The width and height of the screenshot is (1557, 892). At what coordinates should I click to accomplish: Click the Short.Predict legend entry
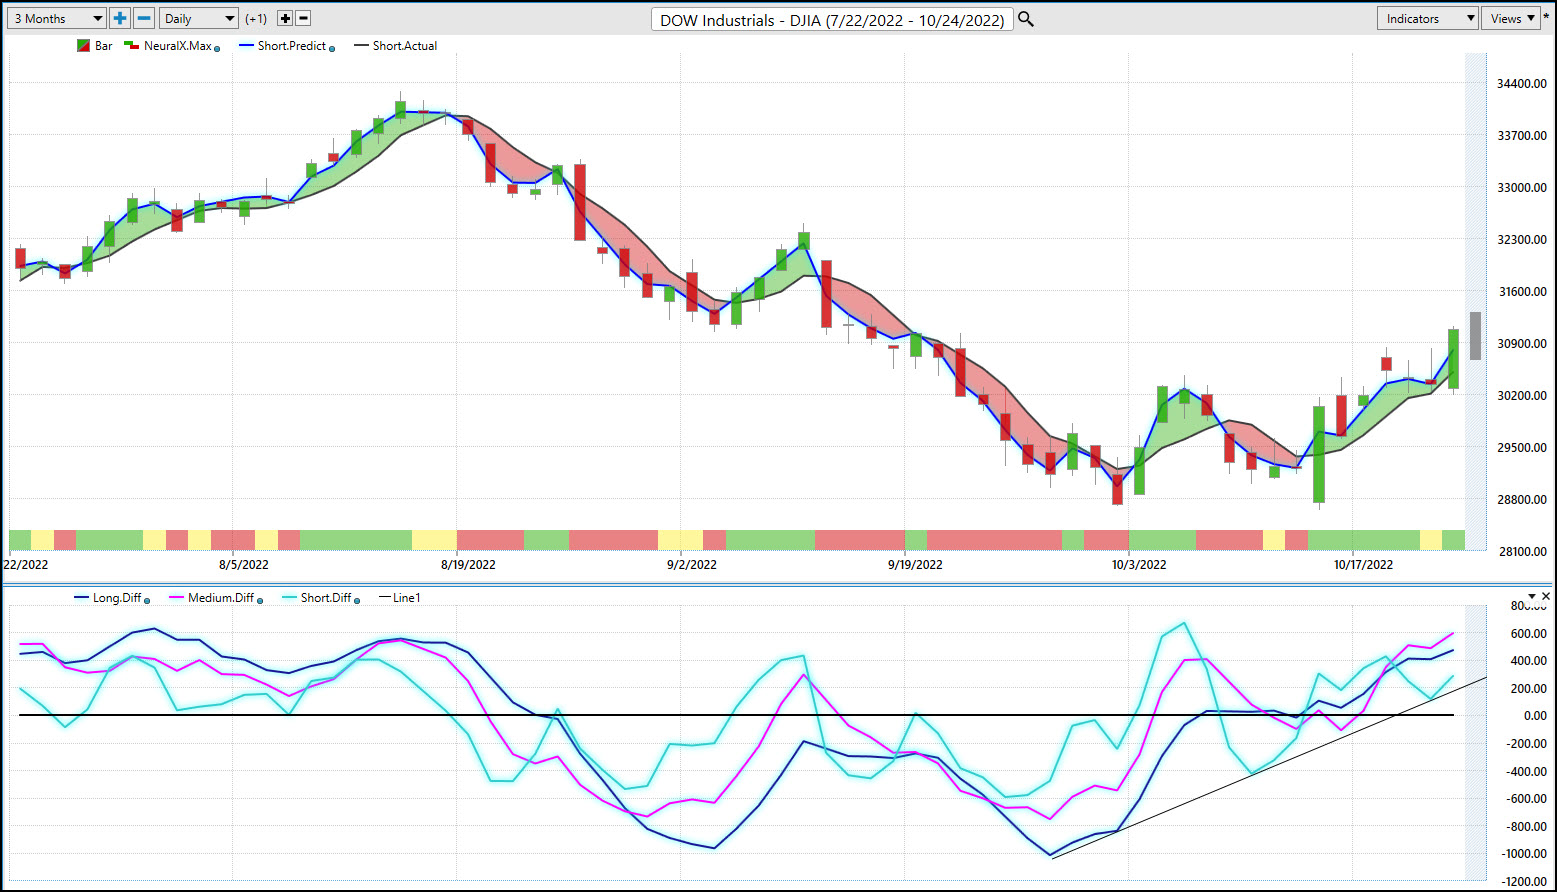point(283,46)
